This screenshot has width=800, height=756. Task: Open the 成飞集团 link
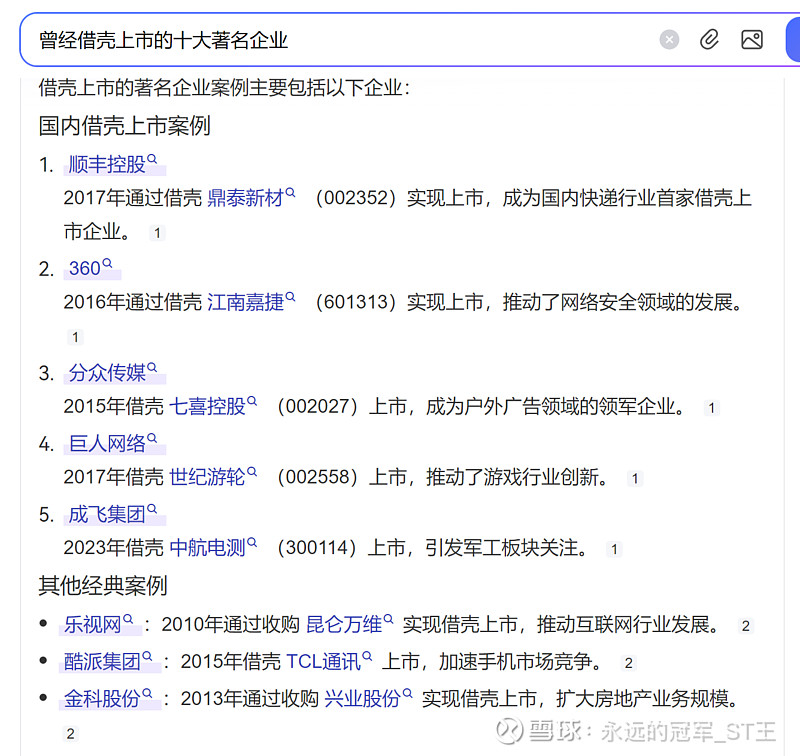(x=107, y=514)
